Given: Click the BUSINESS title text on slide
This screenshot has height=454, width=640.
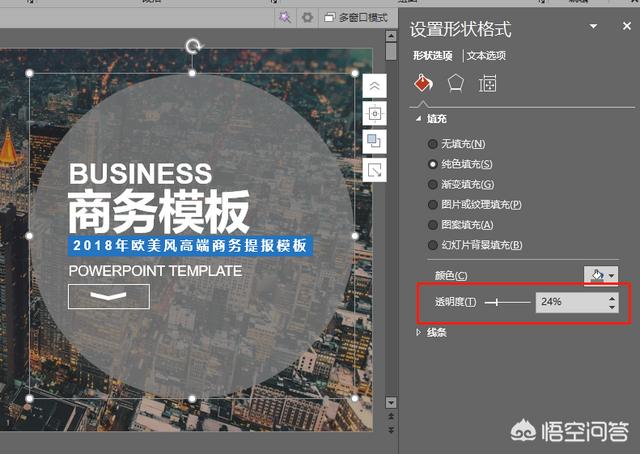Looking at the screenshot, I should [140, 174].
